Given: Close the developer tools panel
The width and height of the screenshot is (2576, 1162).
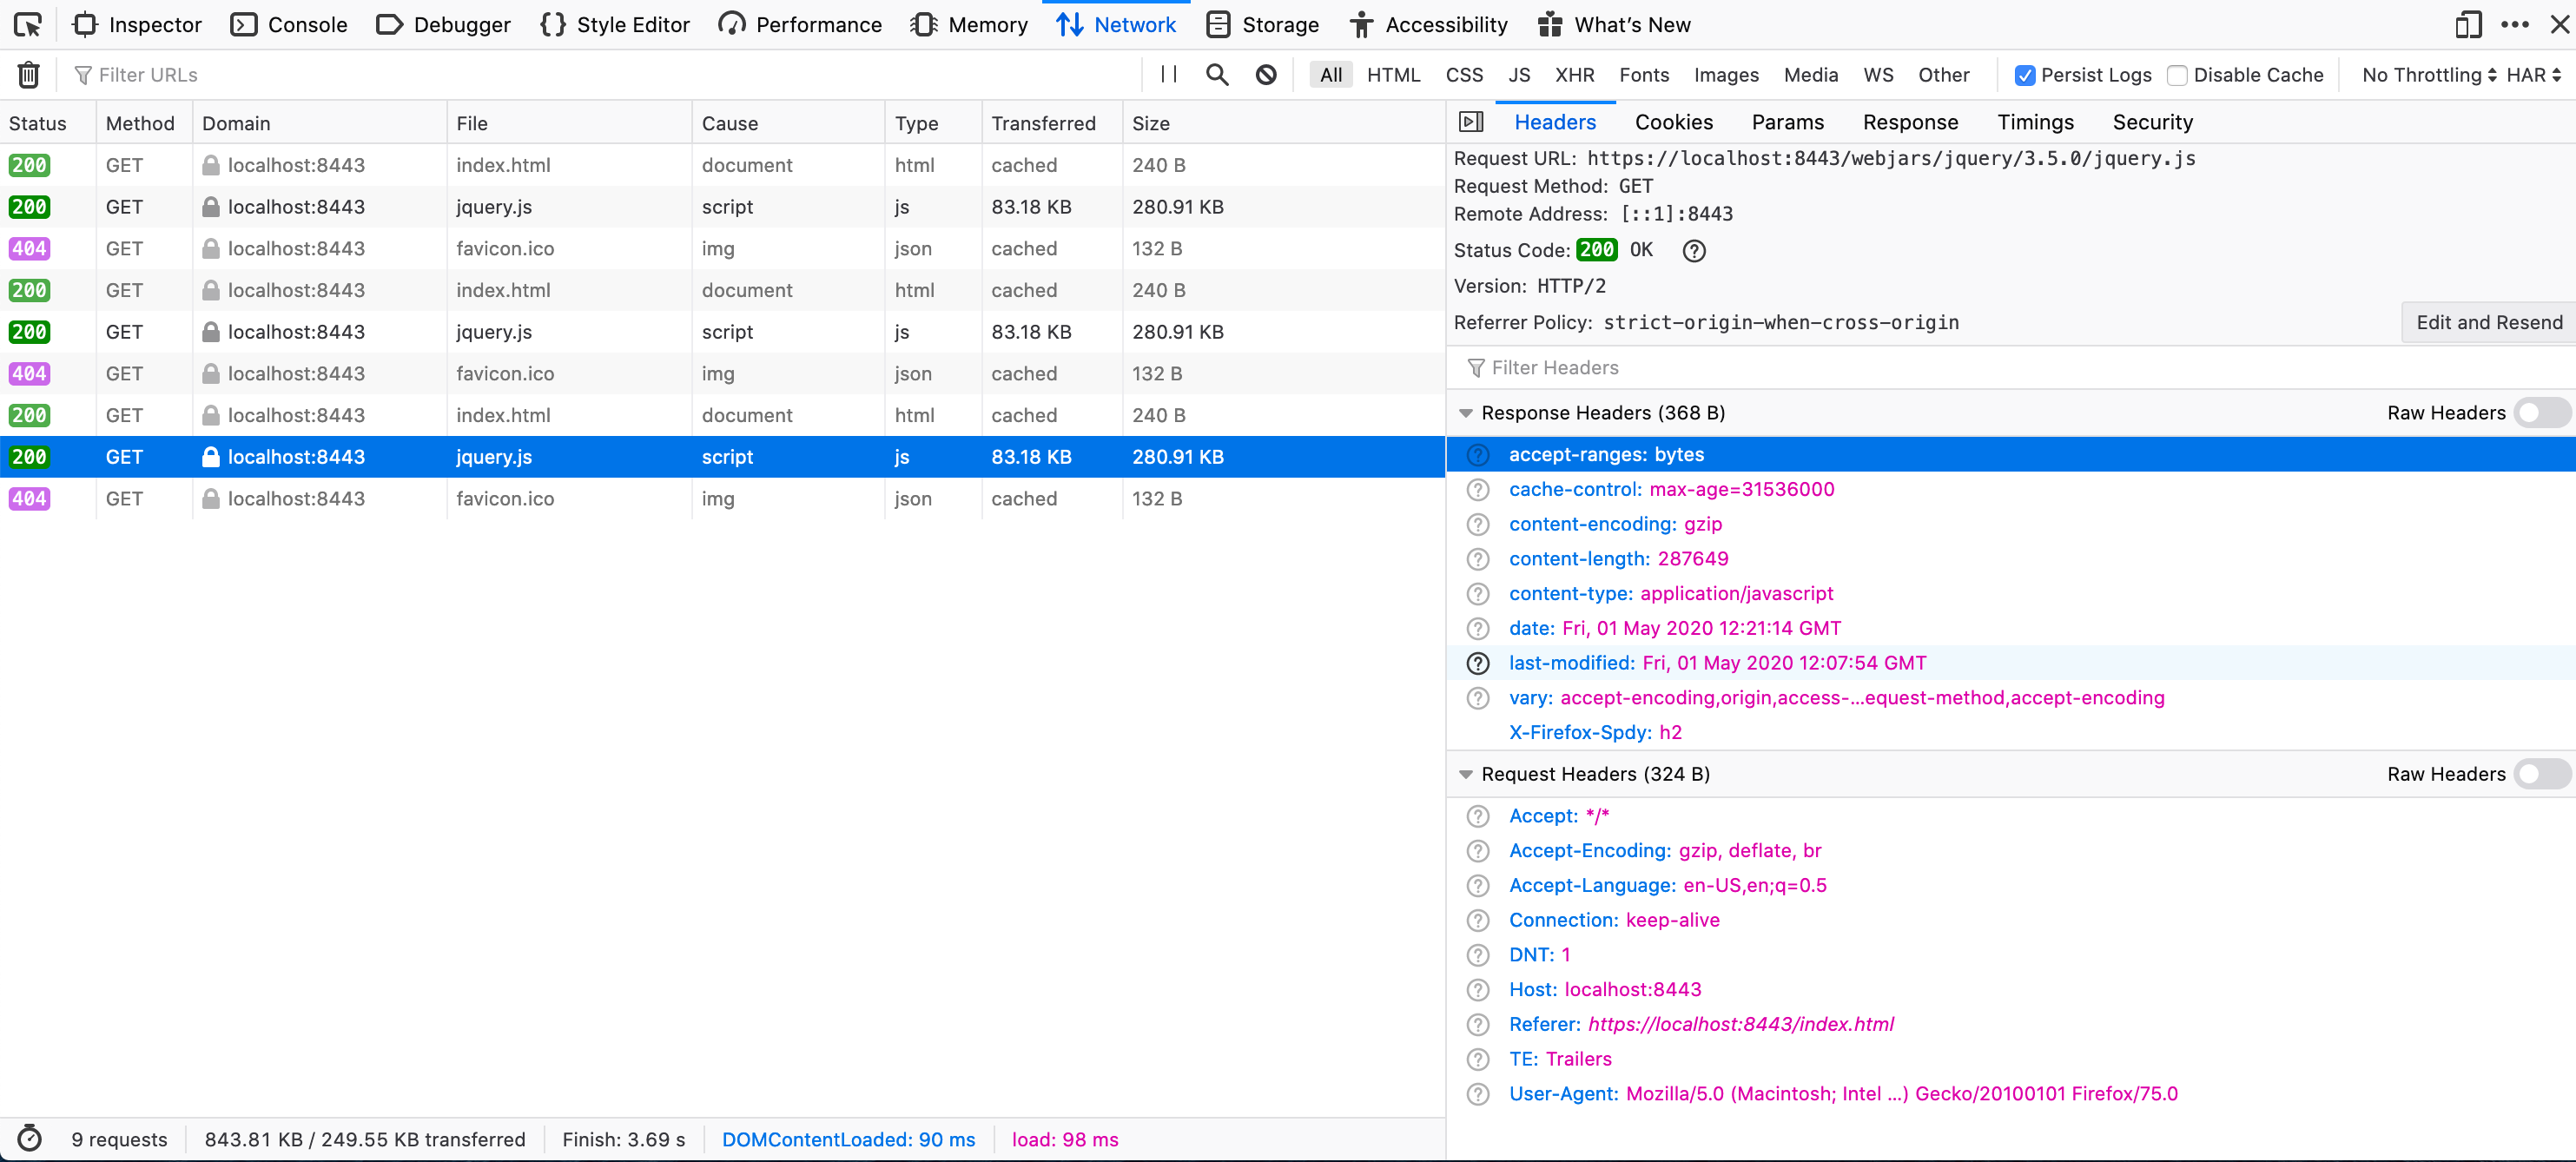Looking at the screenshot, I should pos(2559,24).
